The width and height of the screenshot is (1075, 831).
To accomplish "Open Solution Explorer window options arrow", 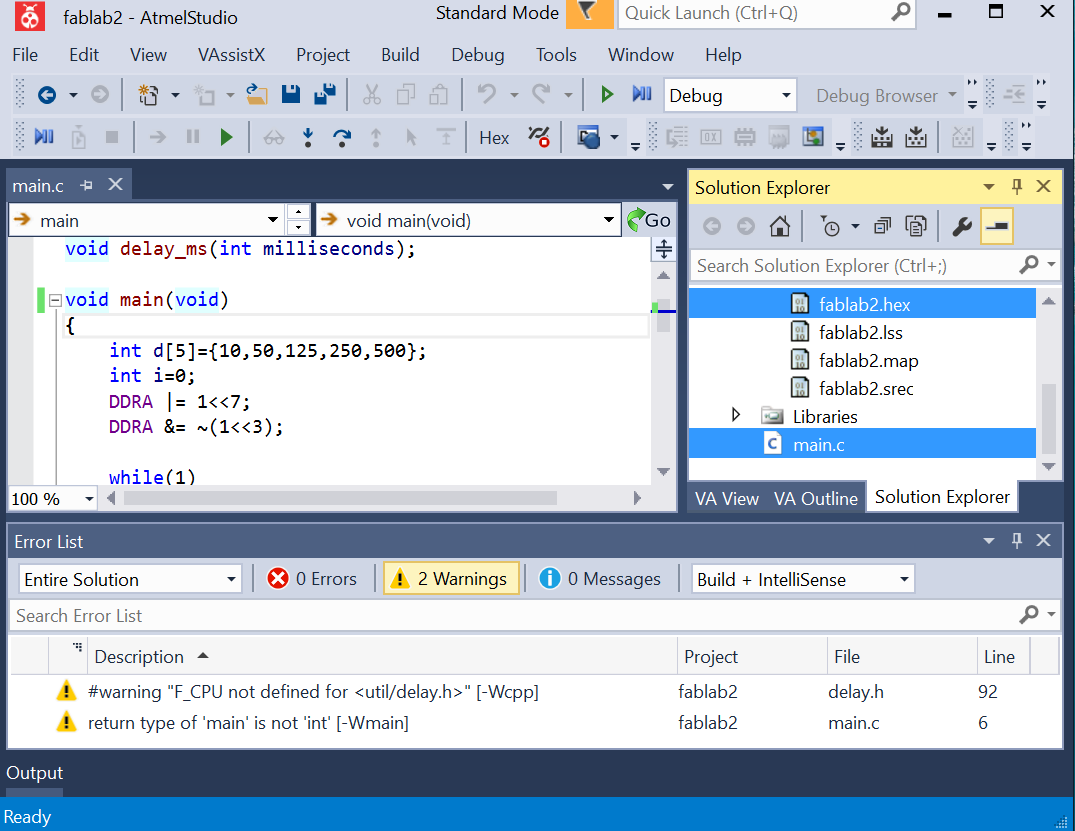I will (x=989, y=186).
